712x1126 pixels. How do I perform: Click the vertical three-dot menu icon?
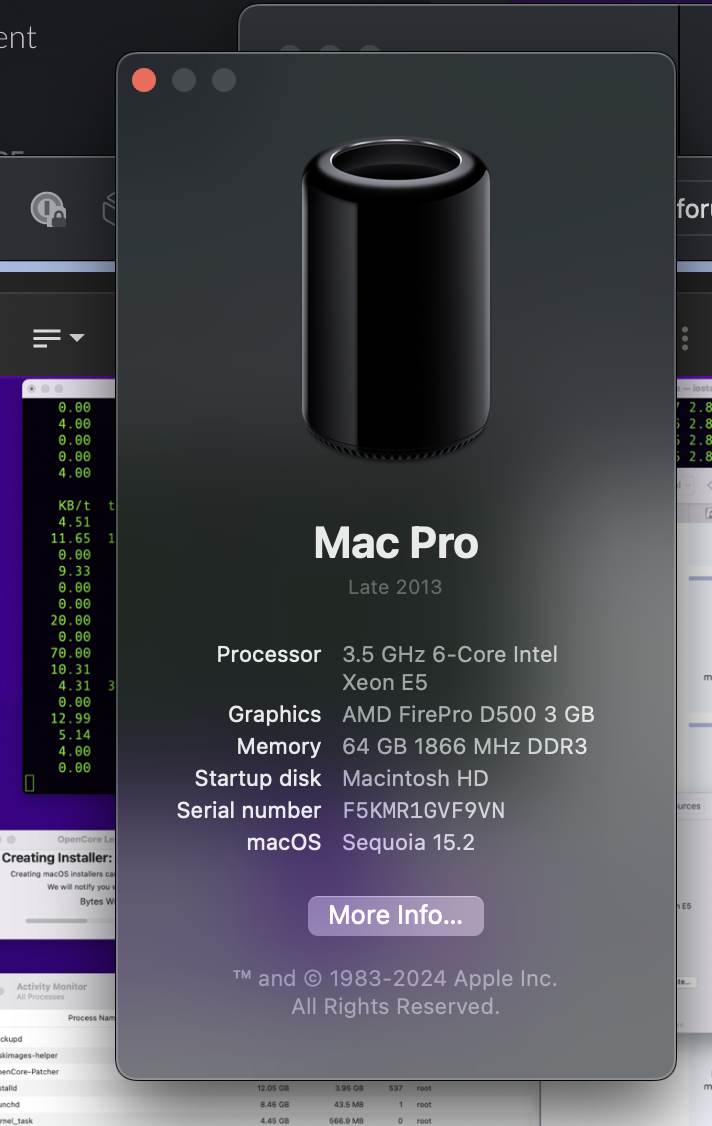click(684, 338)
